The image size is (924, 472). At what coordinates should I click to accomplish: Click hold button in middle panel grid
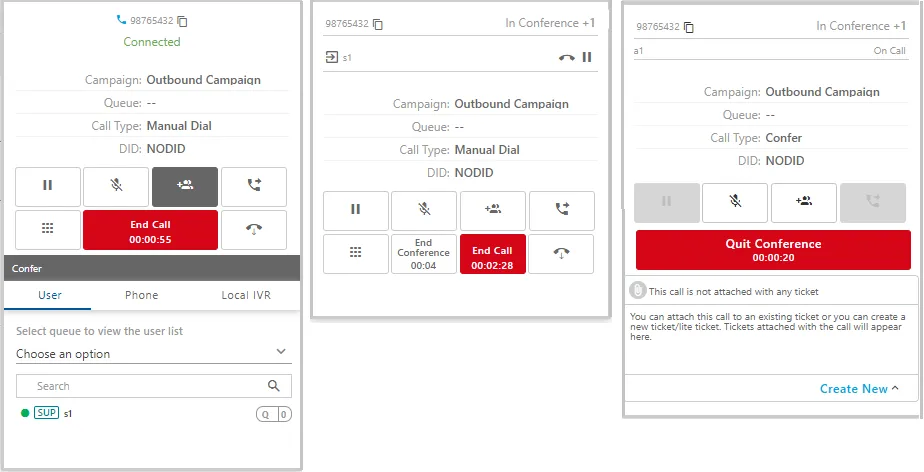click(356, 210)
